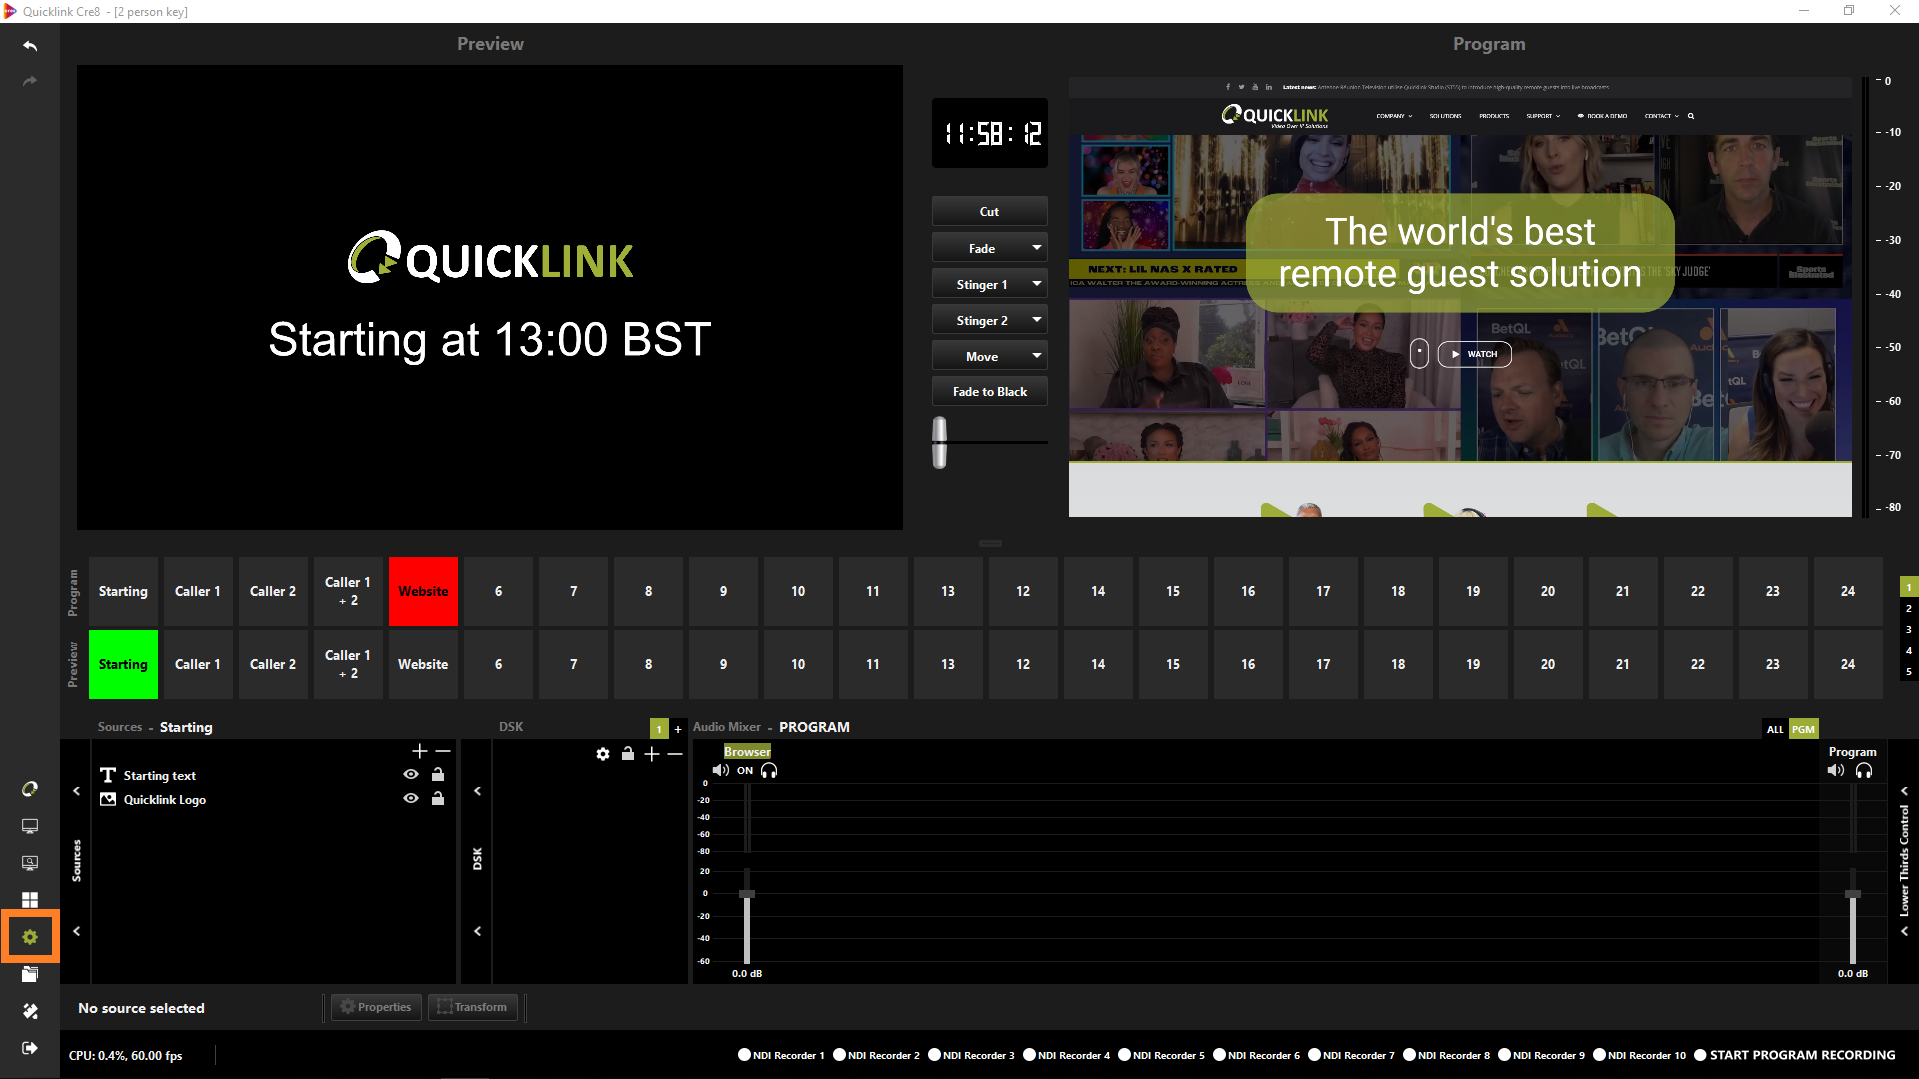Screen dimensions: 1919x1079
Task: Switch audio mixer to ALL tab
Action: pos(1774,729)
